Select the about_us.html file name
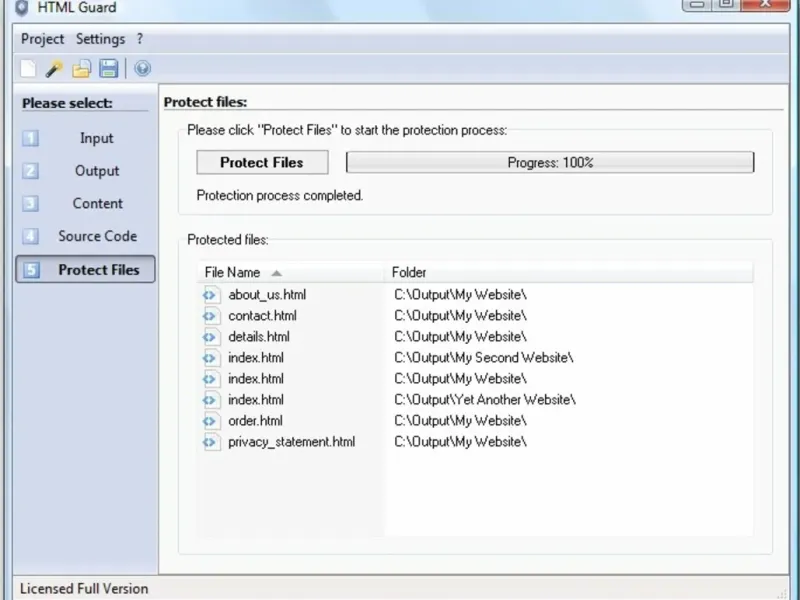This screenshot has width=800, height=600. tap(267, 295)
